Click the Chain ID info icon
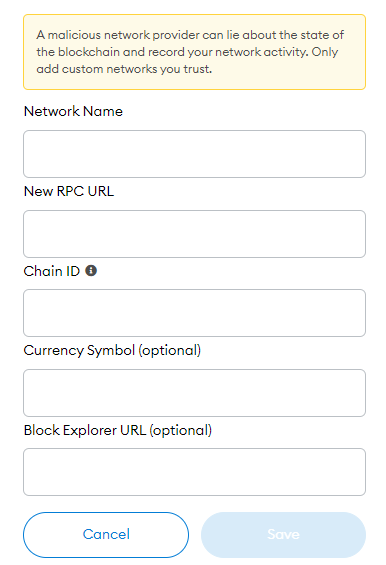This screenshot has width=386, height=565. pos(91,271)
